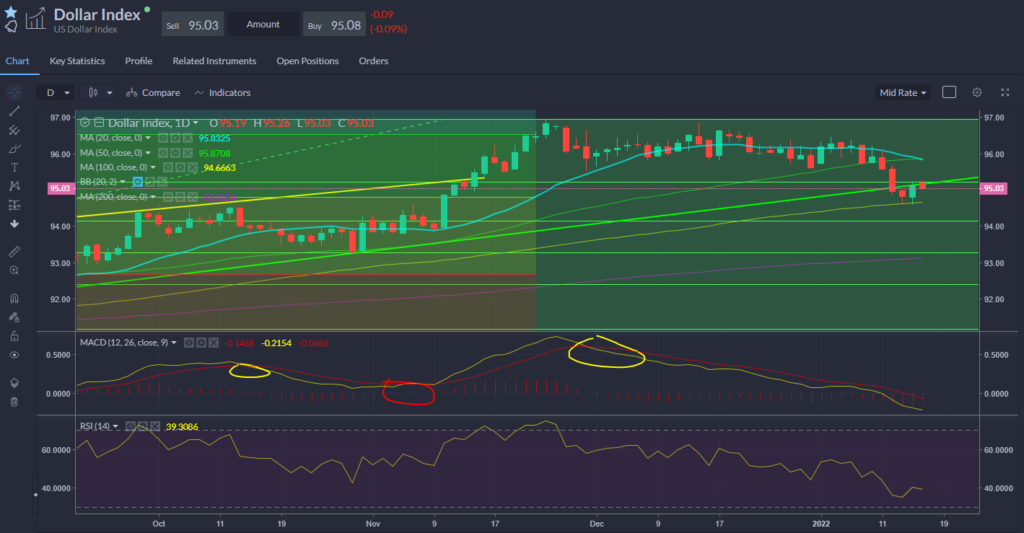
Task: Open the Related Instruments tab
Action: point(214,61)
